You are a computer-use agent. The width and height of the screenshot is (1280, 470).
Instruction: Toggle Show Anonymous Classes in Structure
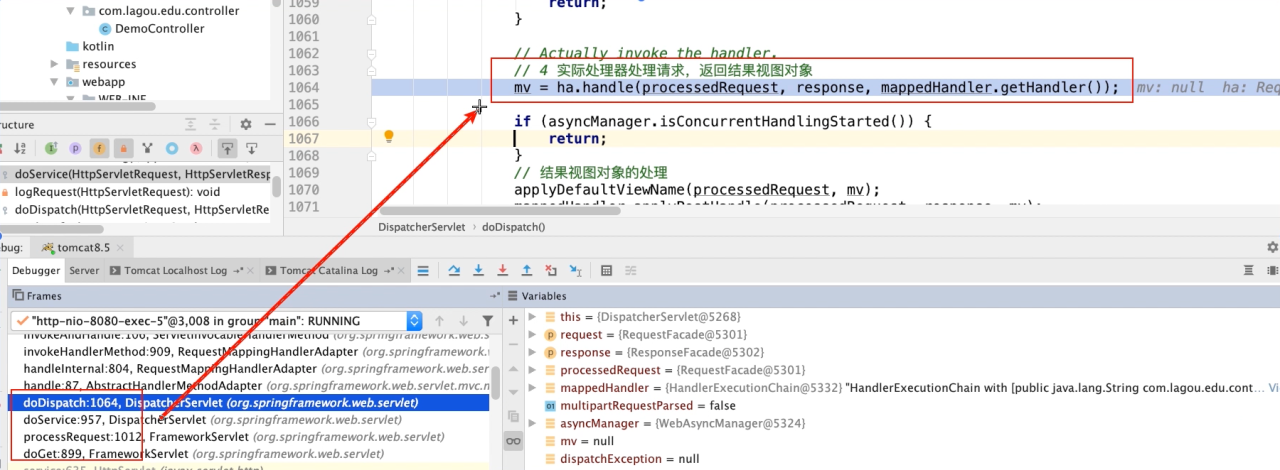pyautogui.click(x=172, y=149)
